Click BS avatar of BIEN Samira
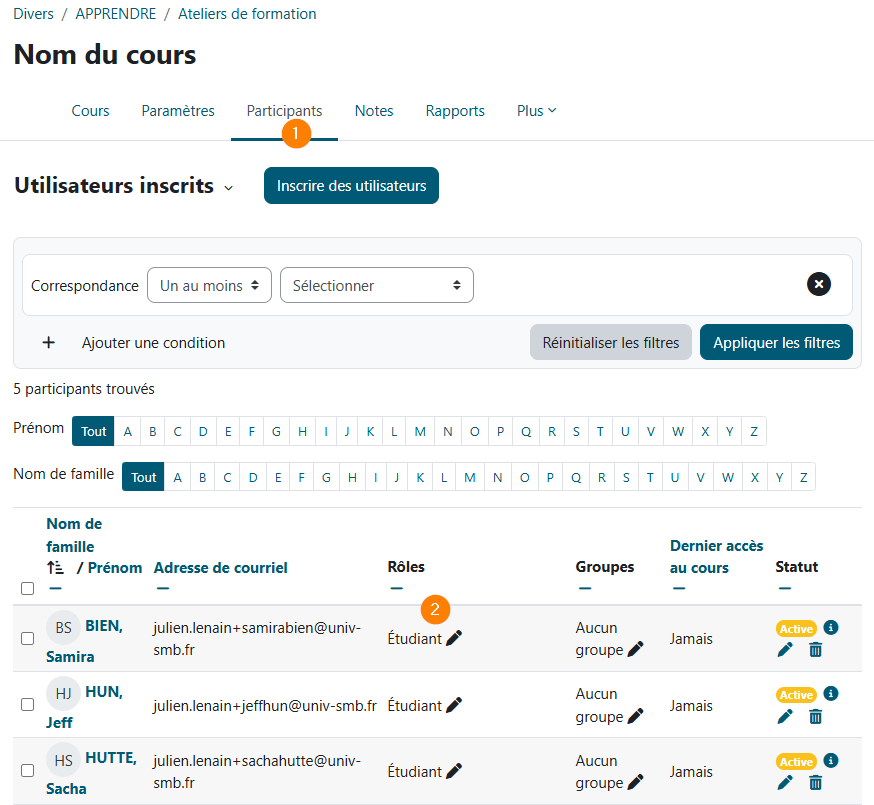Screen dimensions: 874x805 (x=64, y=628)
